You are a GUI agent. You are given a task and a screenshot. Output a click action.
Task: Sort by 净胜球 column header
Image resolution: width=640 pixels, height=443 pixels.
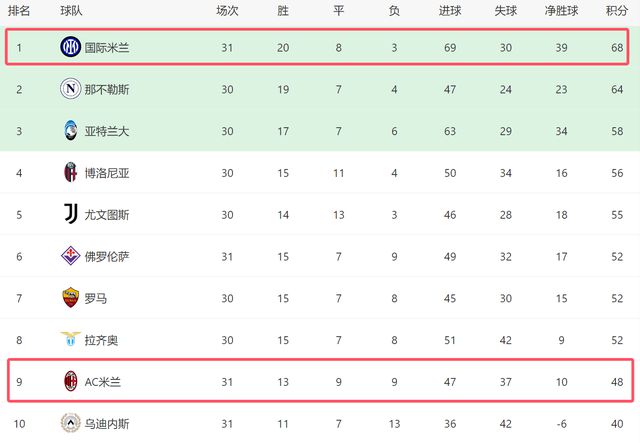[561, 11]
